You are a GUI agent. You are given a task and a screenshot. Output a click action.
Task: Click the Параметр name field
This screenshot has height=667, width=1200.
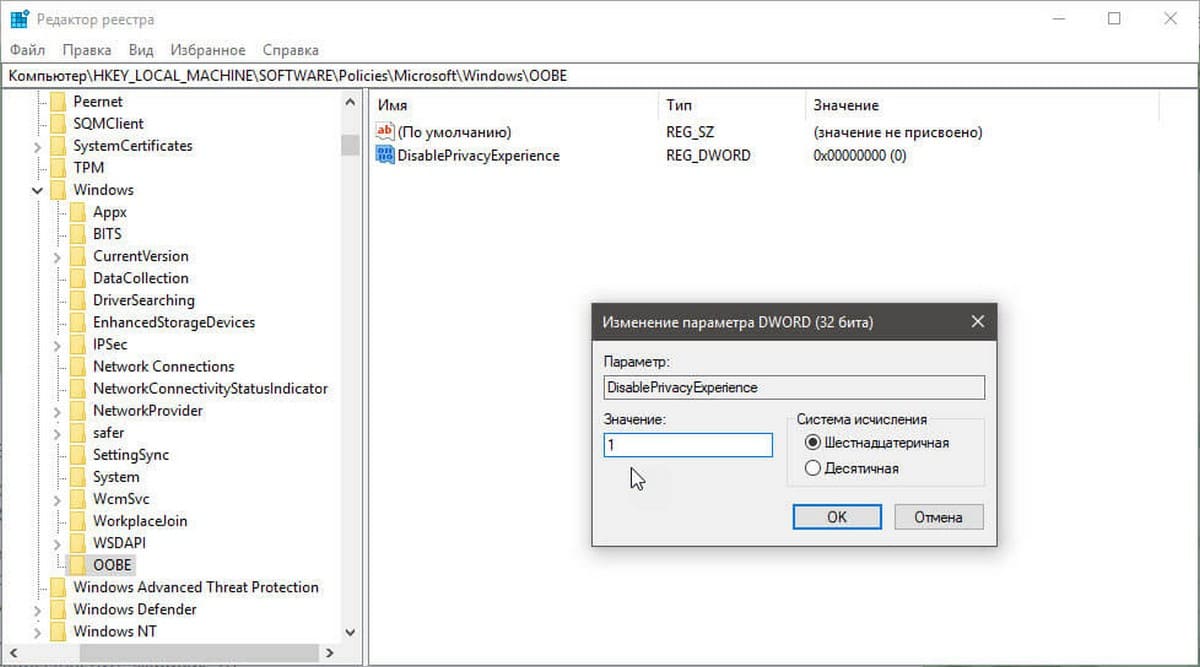click(x=794, y=387)
